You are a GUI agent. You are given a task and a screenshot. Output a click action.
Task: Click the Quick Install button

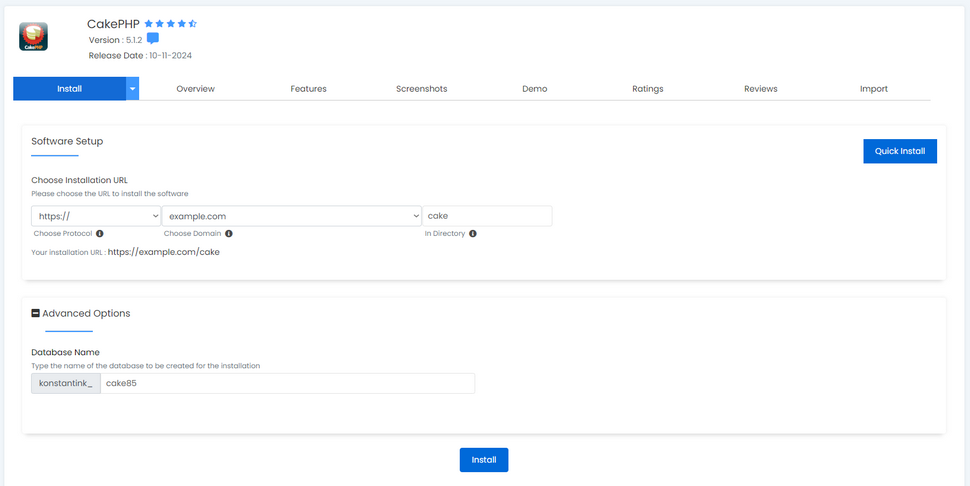[x=900, y=151]
